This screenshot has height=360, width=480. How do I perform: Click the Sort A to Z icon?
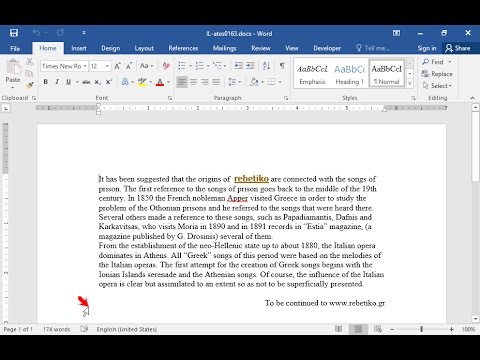(x=266, y=66)
